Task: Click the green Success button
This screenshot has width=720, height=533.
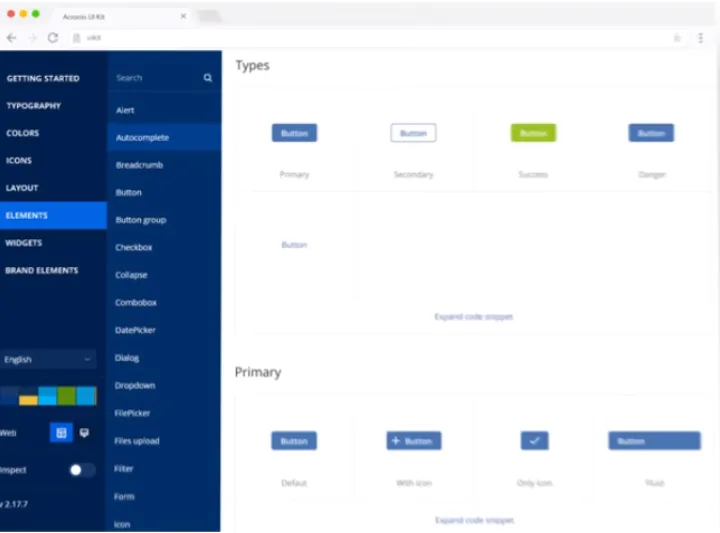Action: tap(533, 133)
